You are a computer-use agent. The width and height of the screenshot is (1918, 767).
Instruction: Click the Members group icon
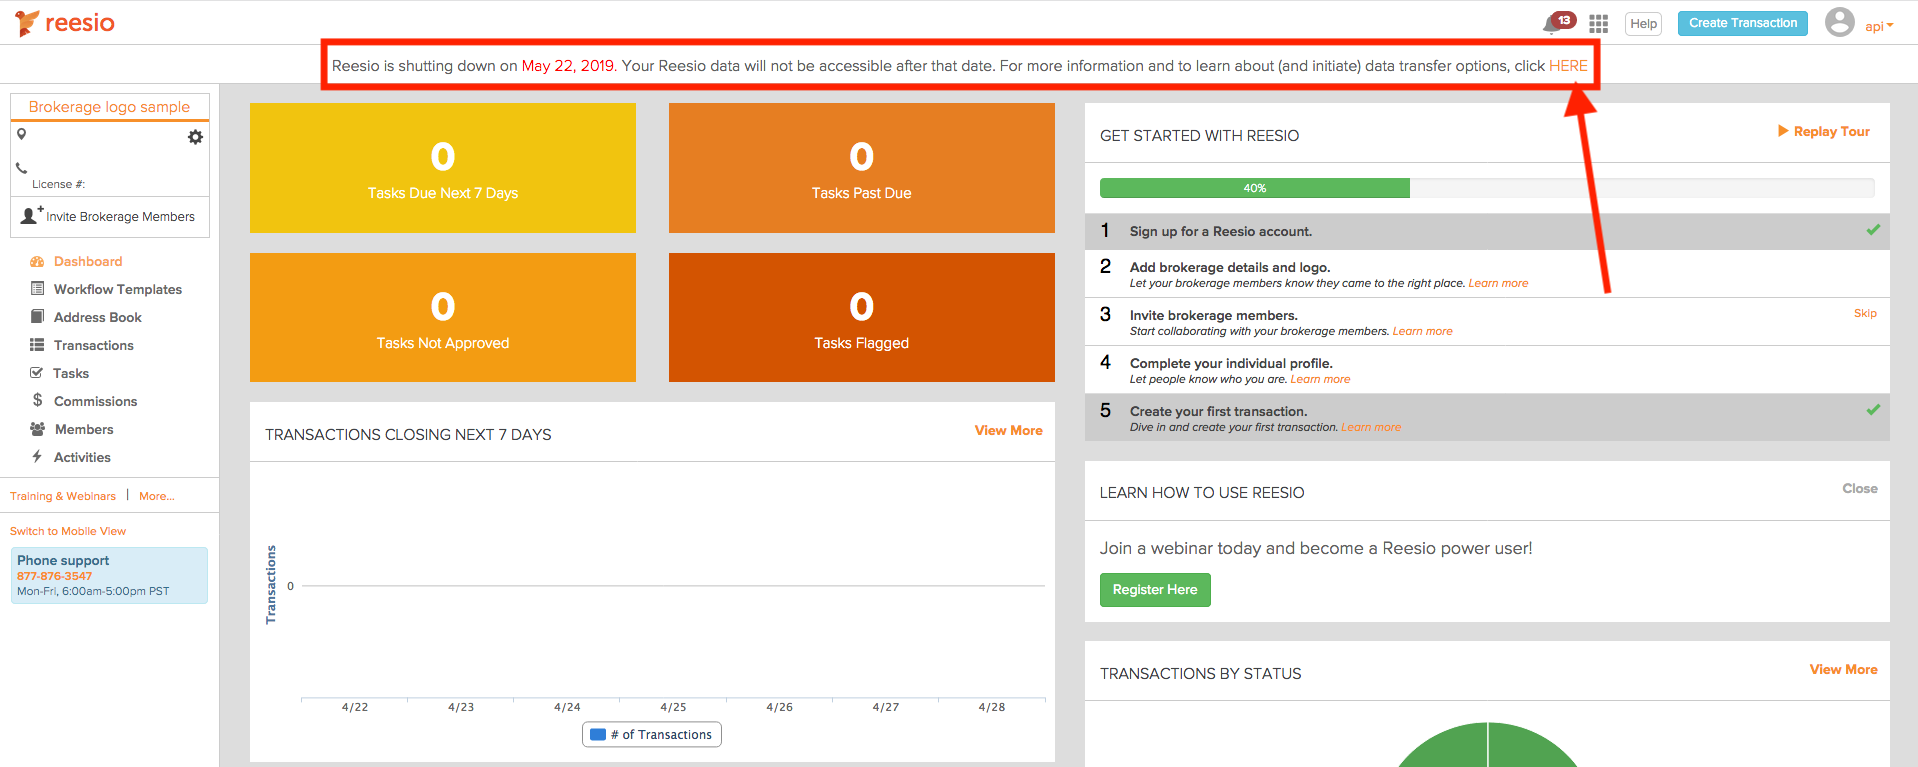pyautogui.click(x=37, y=429)
